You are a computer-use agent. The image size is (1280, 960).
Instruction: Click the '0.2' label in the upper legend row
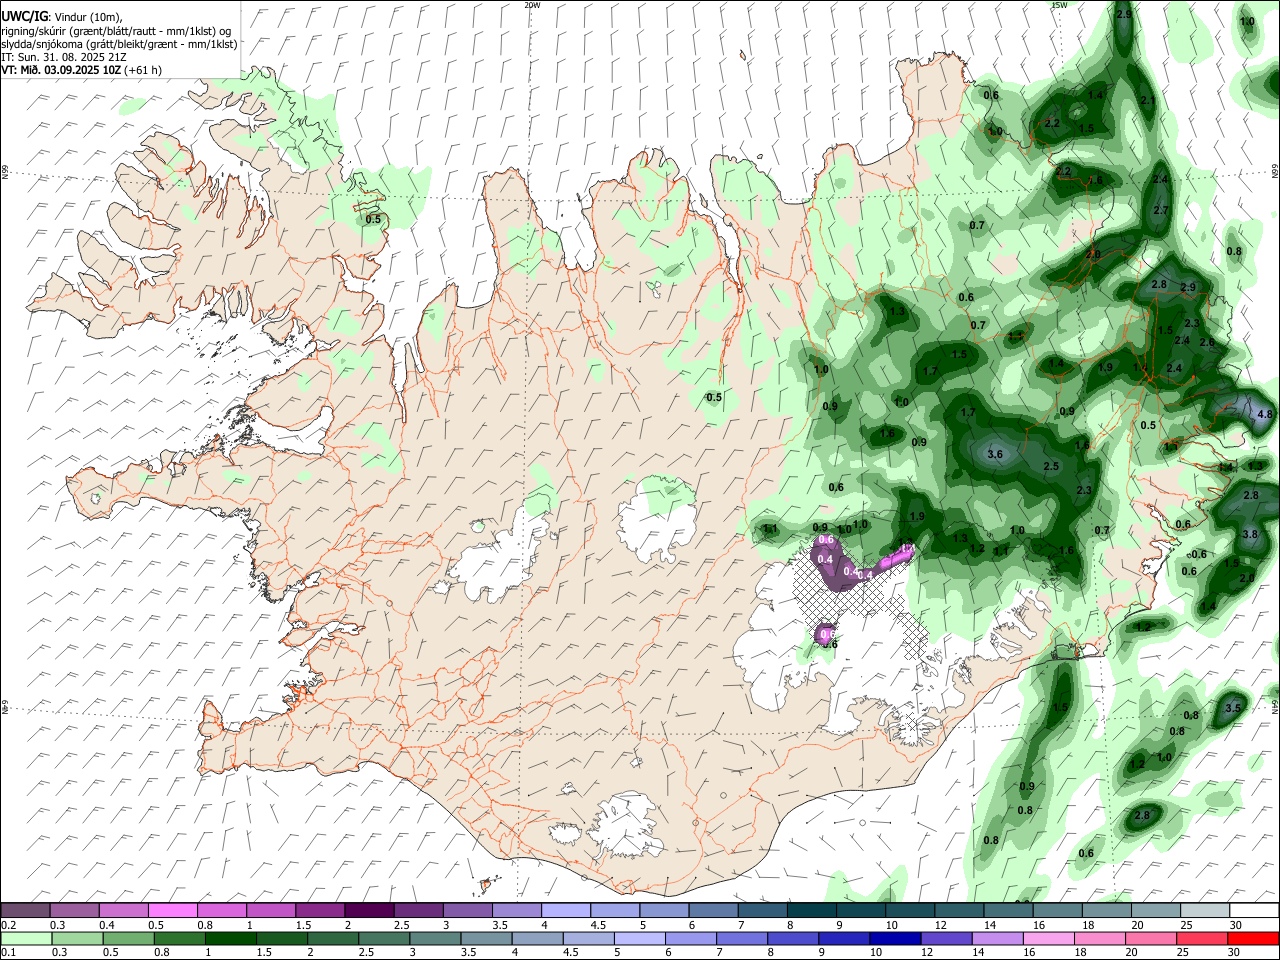coord(7,925)
